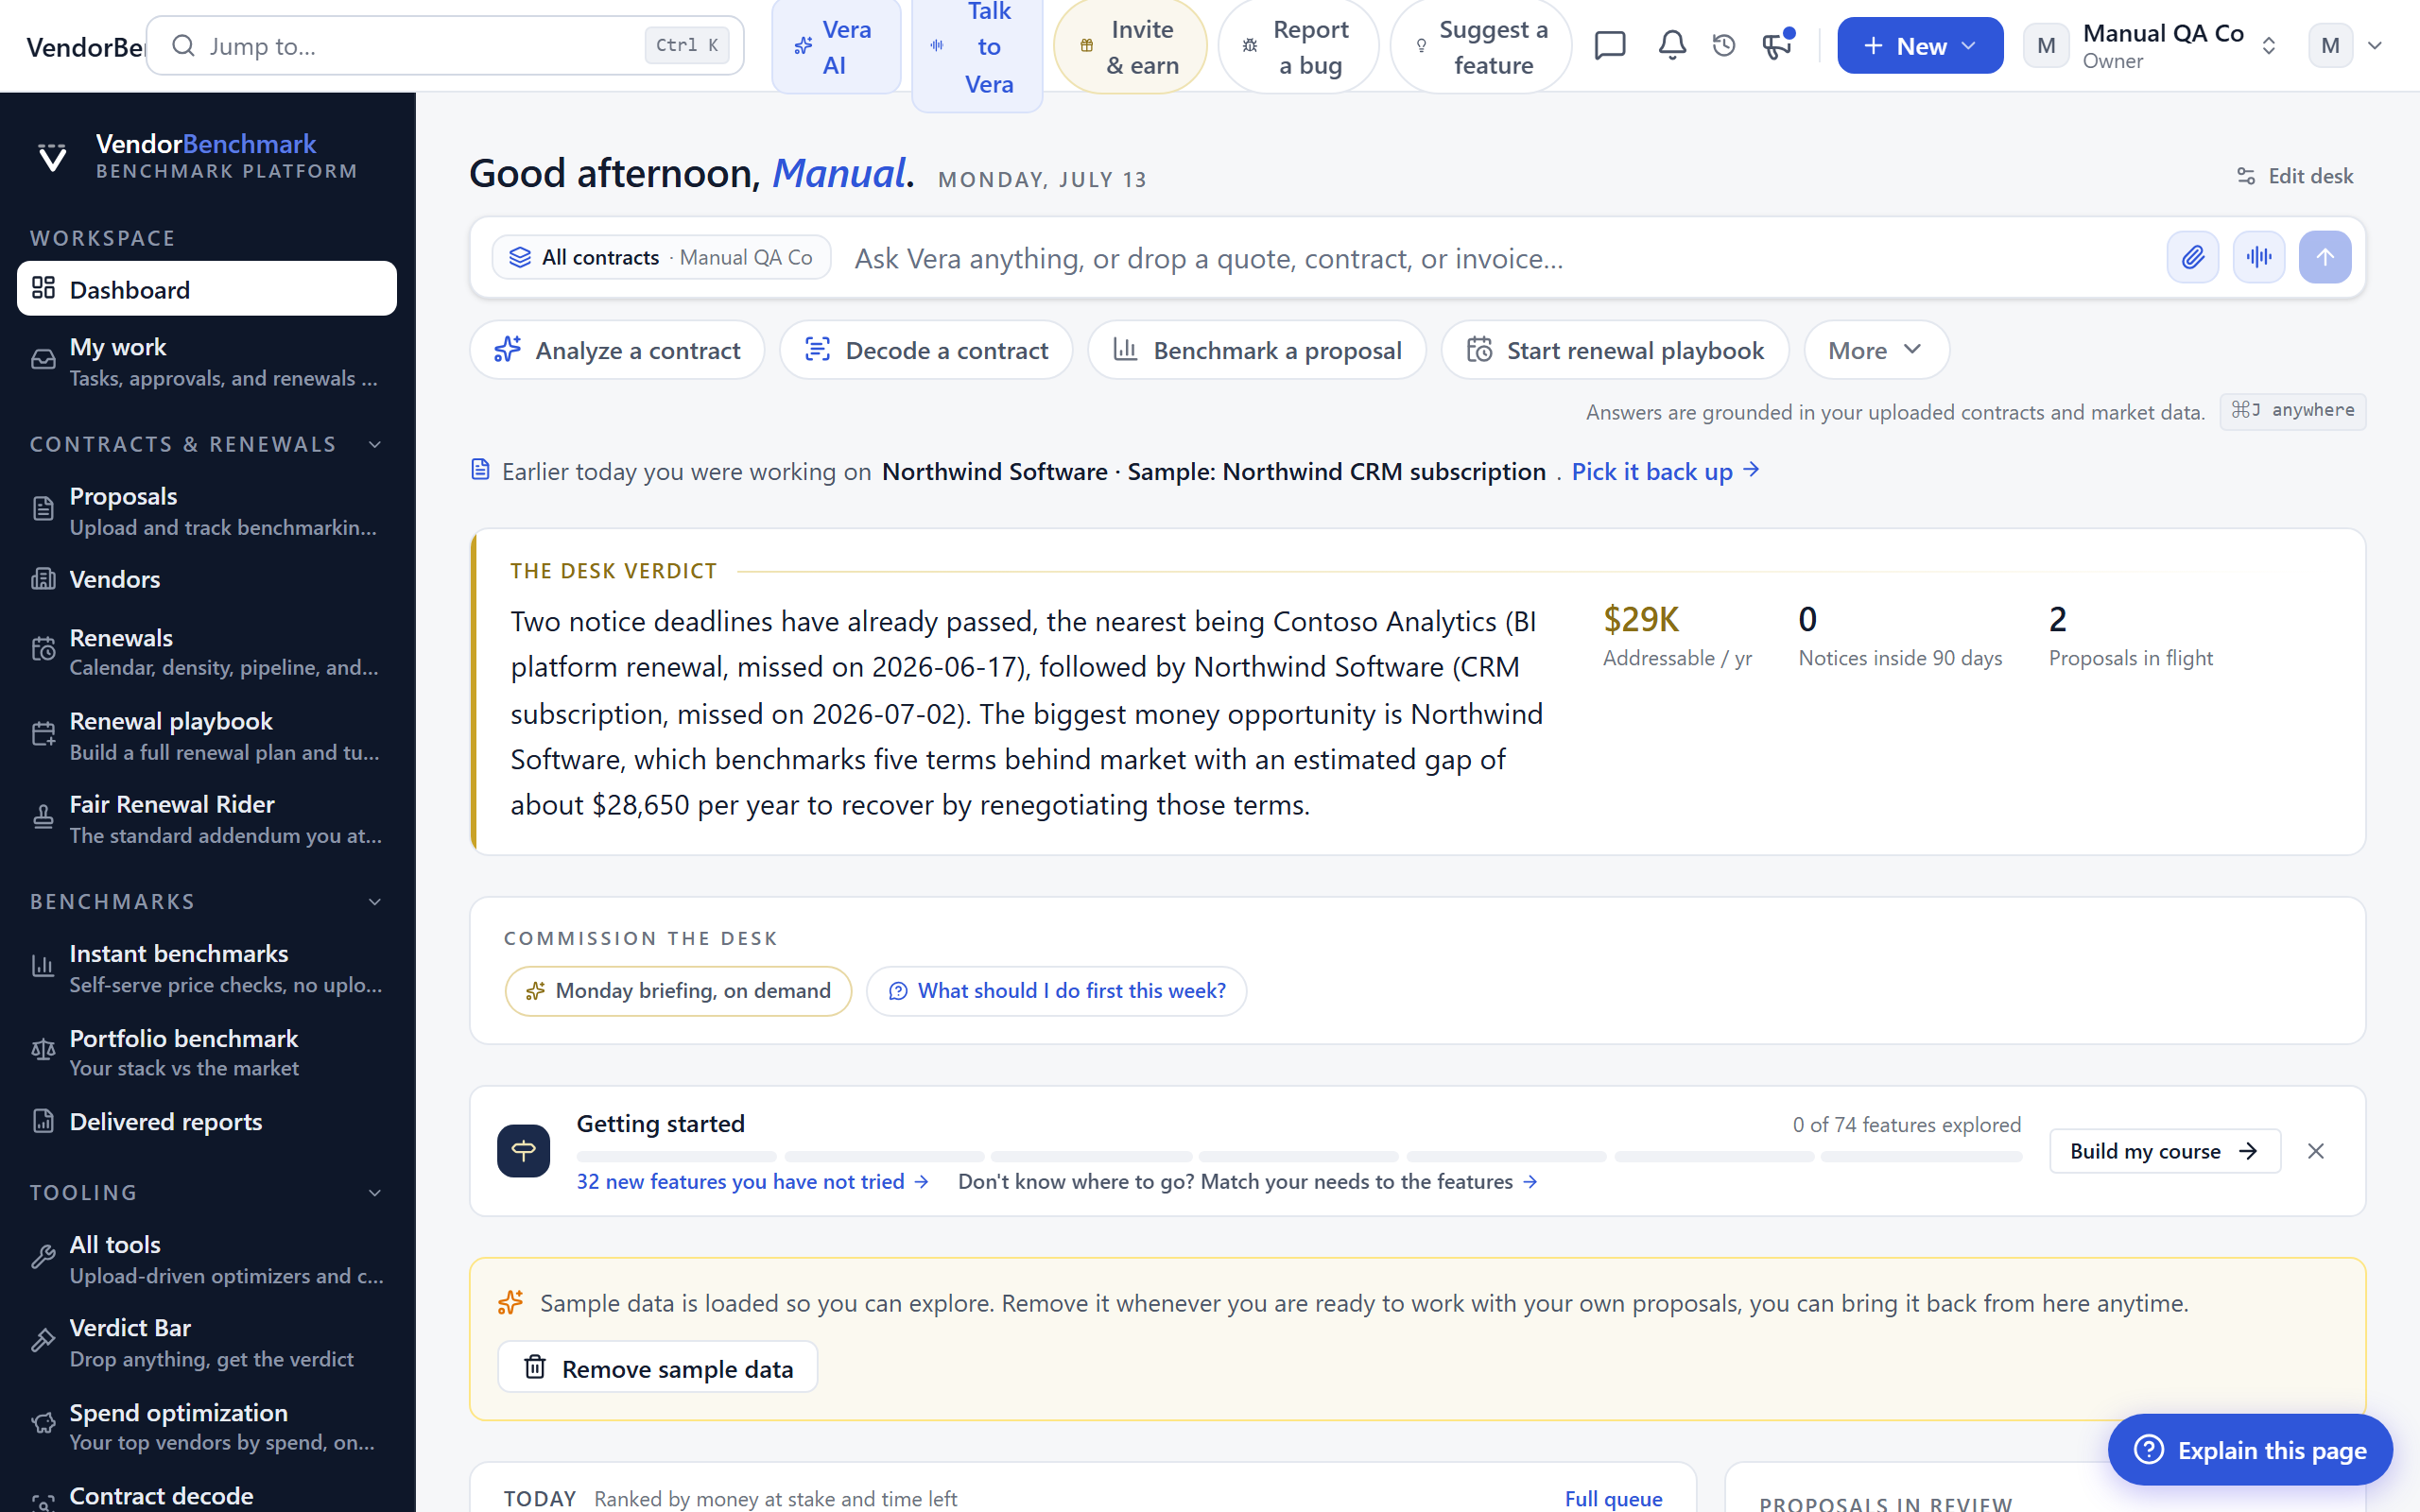Open the New button dropdown
Screen dimensions: 2420x1512
[1920, 46]
